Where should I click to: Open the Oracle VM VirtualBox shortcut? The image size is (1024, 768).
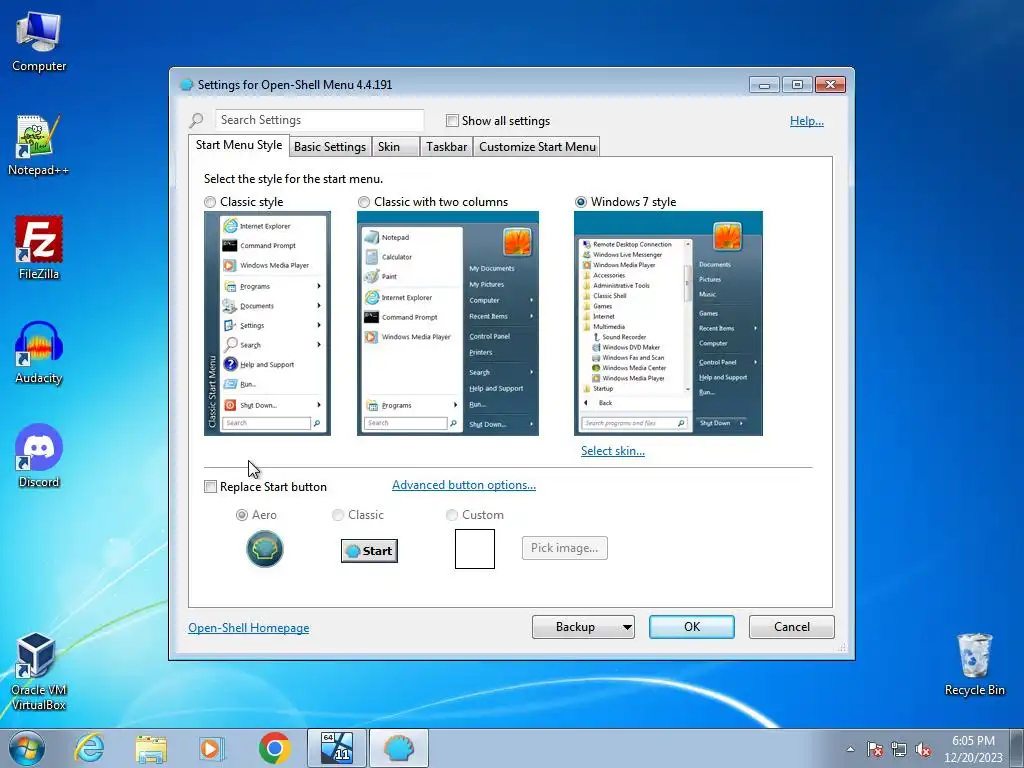coord(39,671)
